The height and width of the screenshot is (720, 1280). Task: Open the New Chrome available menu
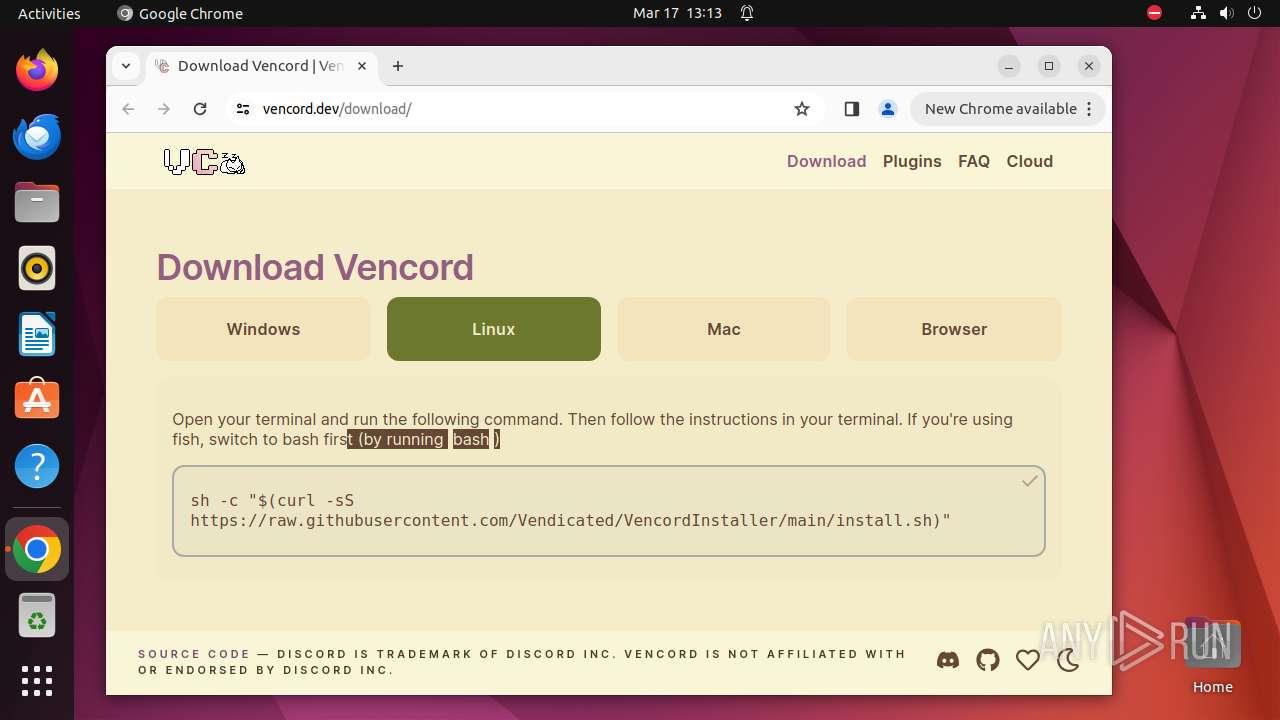(1008, 109)
